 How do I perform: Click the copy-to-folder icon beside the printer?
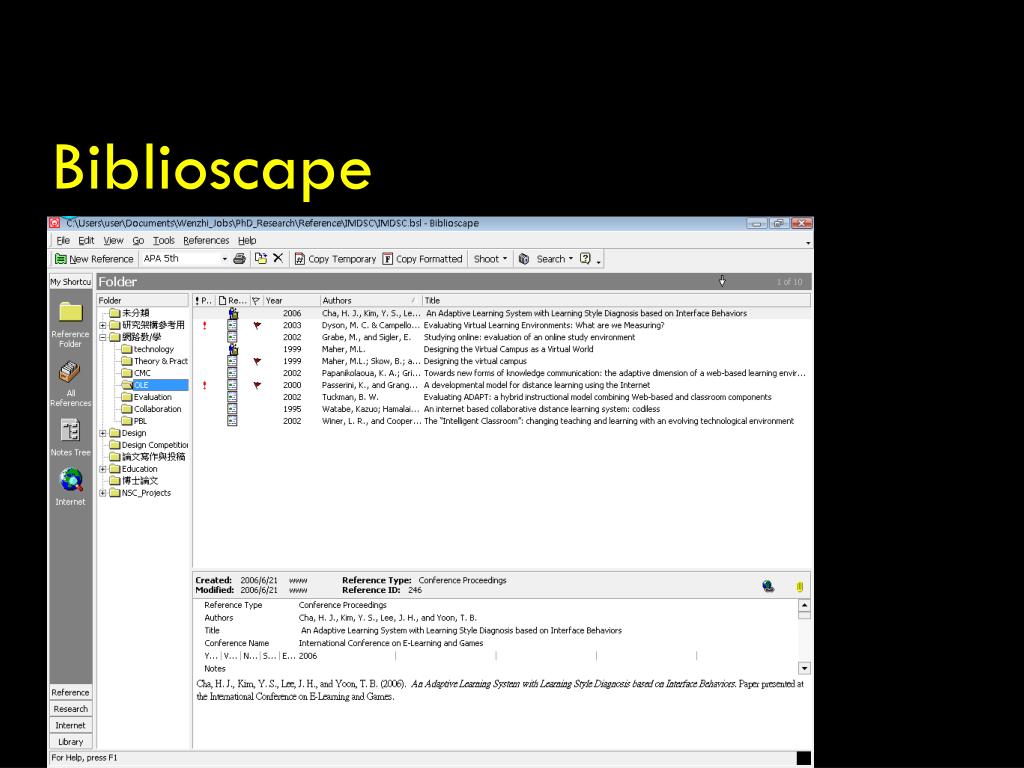tap(261, 258)
